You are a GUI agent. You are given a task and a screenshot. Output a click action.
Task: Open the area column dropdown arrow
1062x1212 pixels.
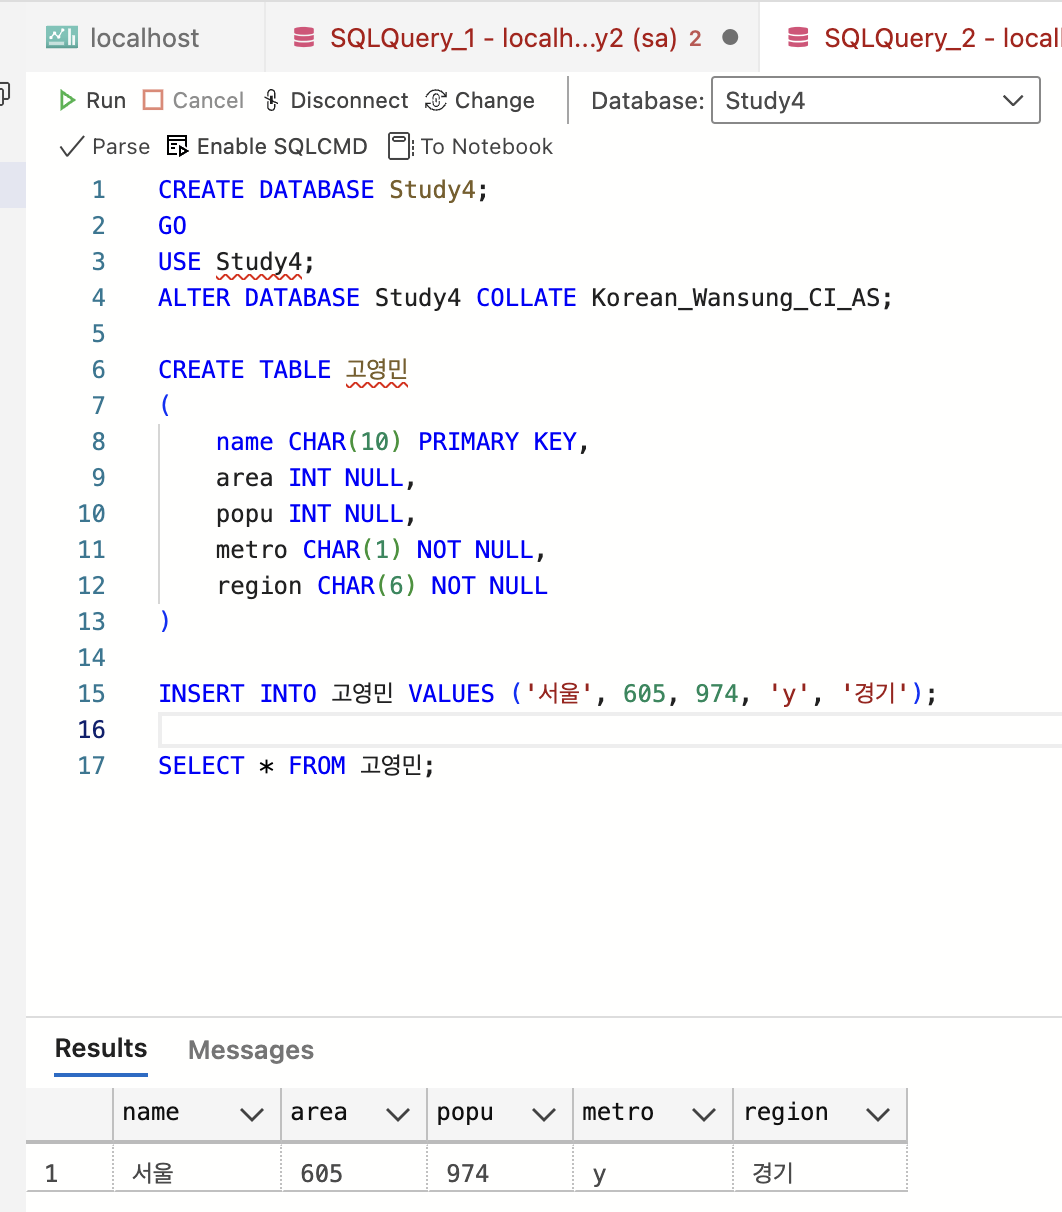point(398,1114)
